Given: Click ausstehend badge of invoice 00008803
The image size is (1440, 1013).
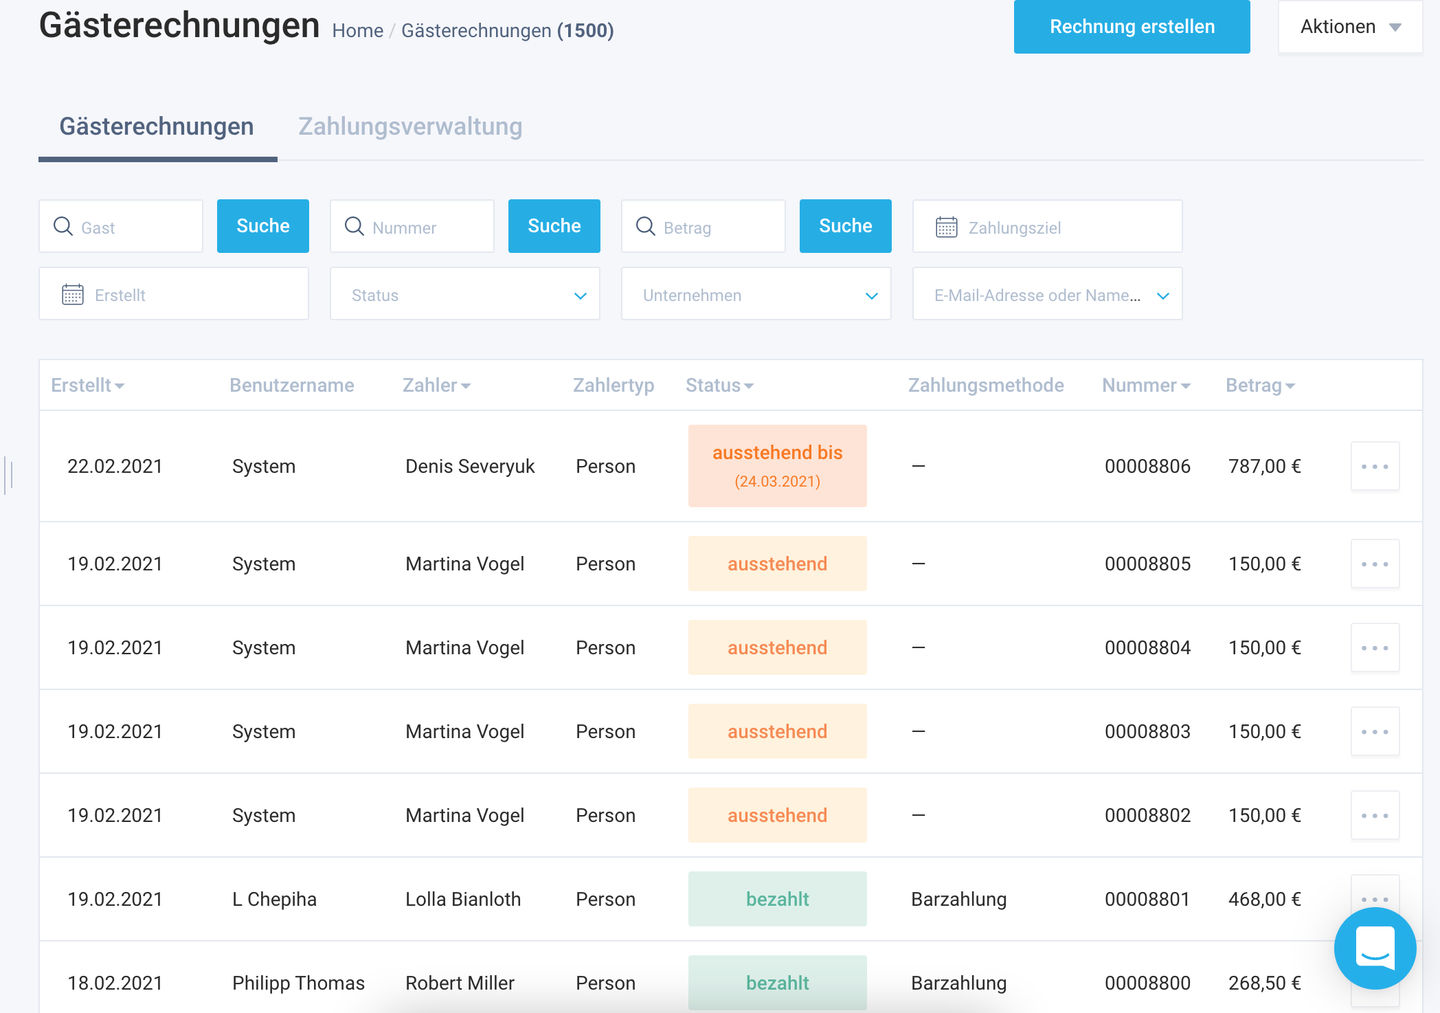Looking at the screenshot, I should pyautogui.click(x=777, y=732).
